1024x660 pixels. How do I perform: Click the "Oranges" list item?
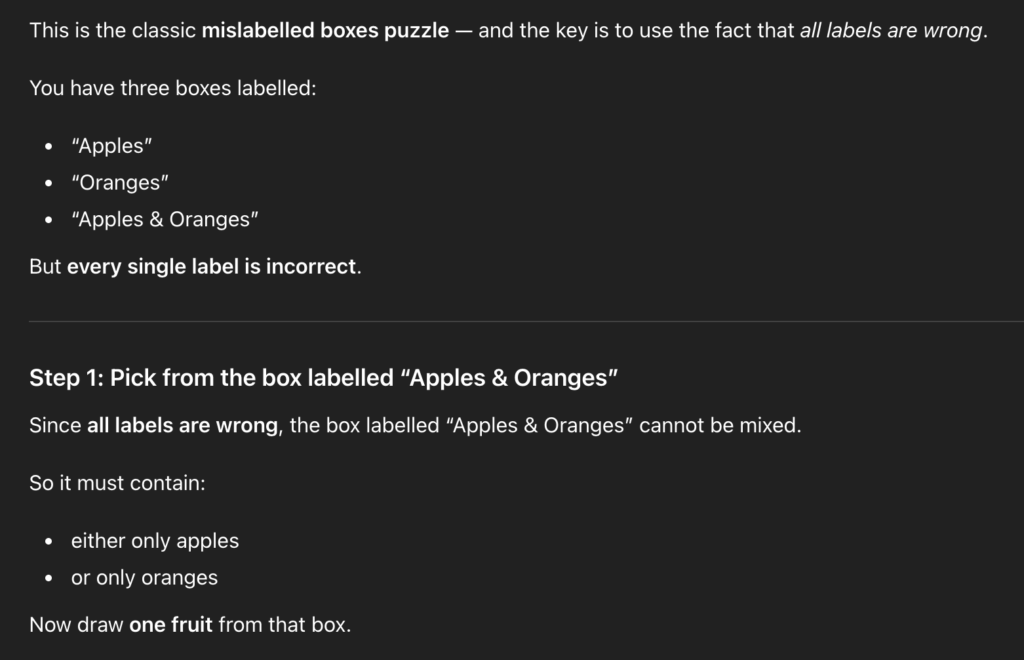pos(120,183)
